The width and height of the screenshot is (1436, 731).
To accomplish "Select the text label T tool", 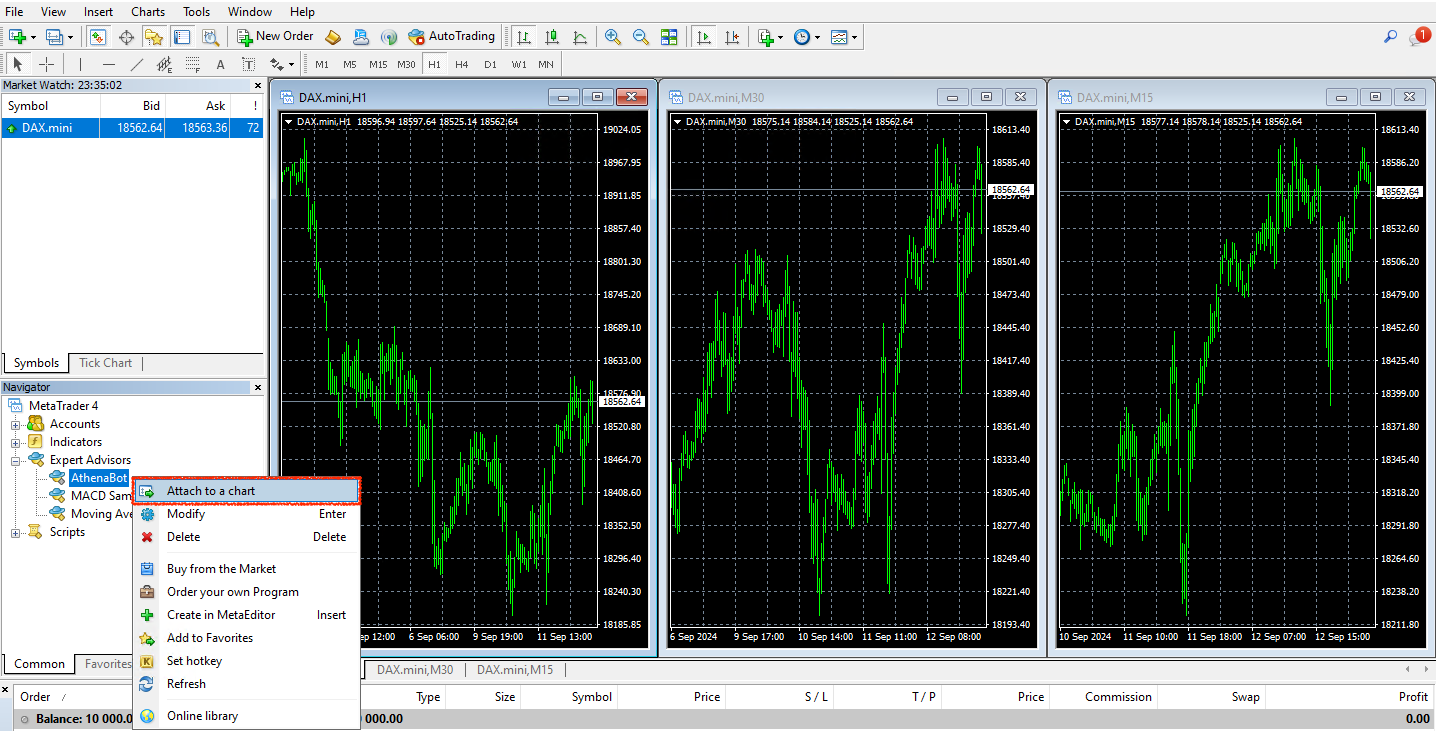I will (x=248, y=64).
